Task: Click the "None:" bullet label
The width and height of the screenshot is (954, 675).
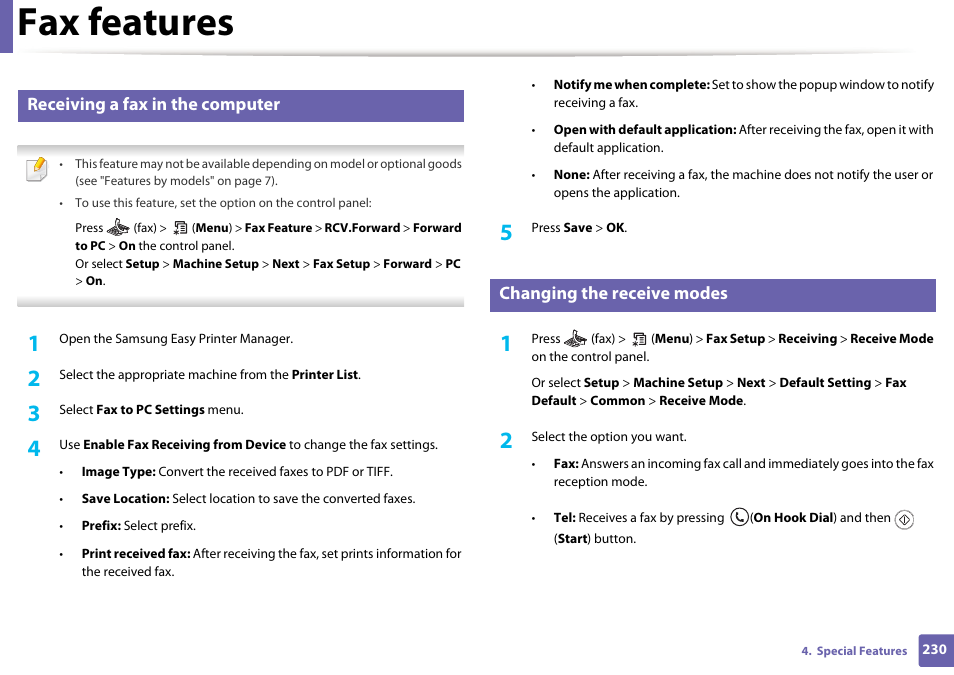Action: click(571, 175)
